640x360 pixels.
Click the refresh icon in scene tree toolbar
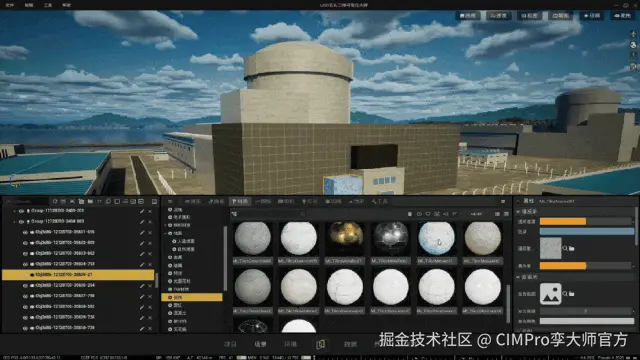coord(55,201)
